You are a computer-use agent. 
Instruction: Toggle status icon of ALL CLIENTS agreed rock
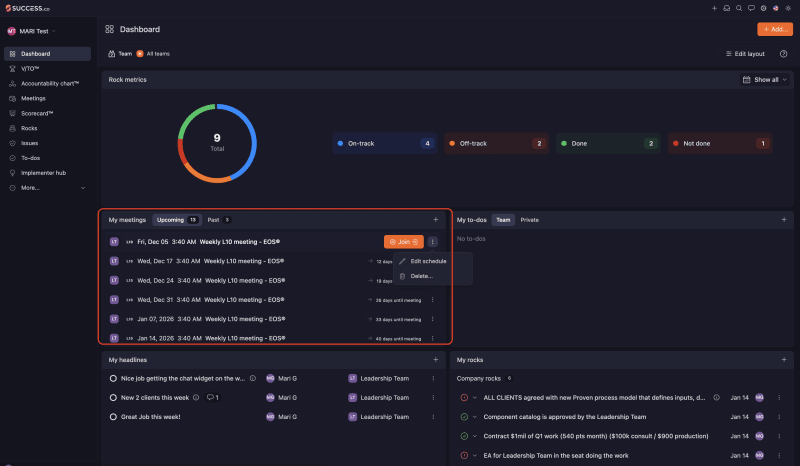(x=464, y=398)
